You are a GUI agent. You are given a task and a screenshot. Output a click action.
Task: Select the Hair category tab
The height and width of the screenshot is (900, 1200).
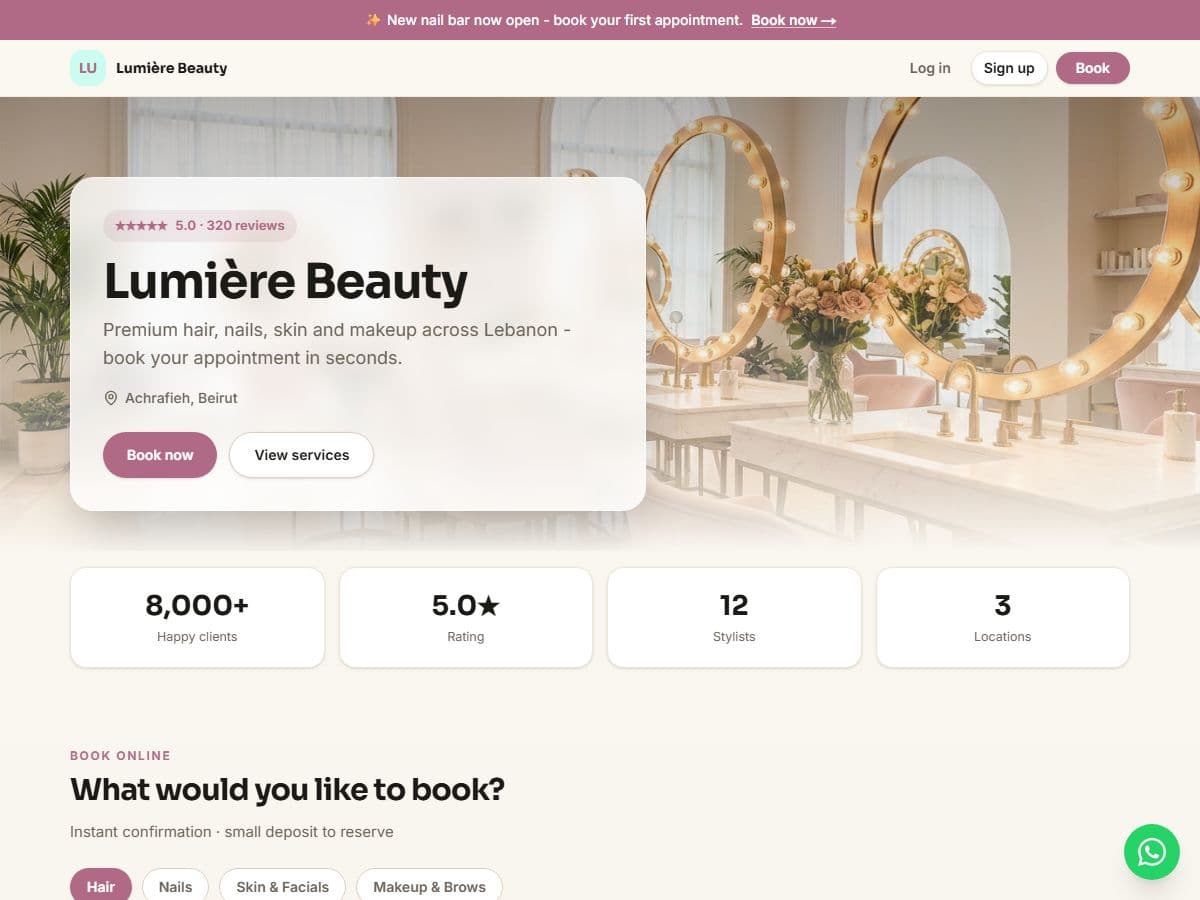pos(101,886)
